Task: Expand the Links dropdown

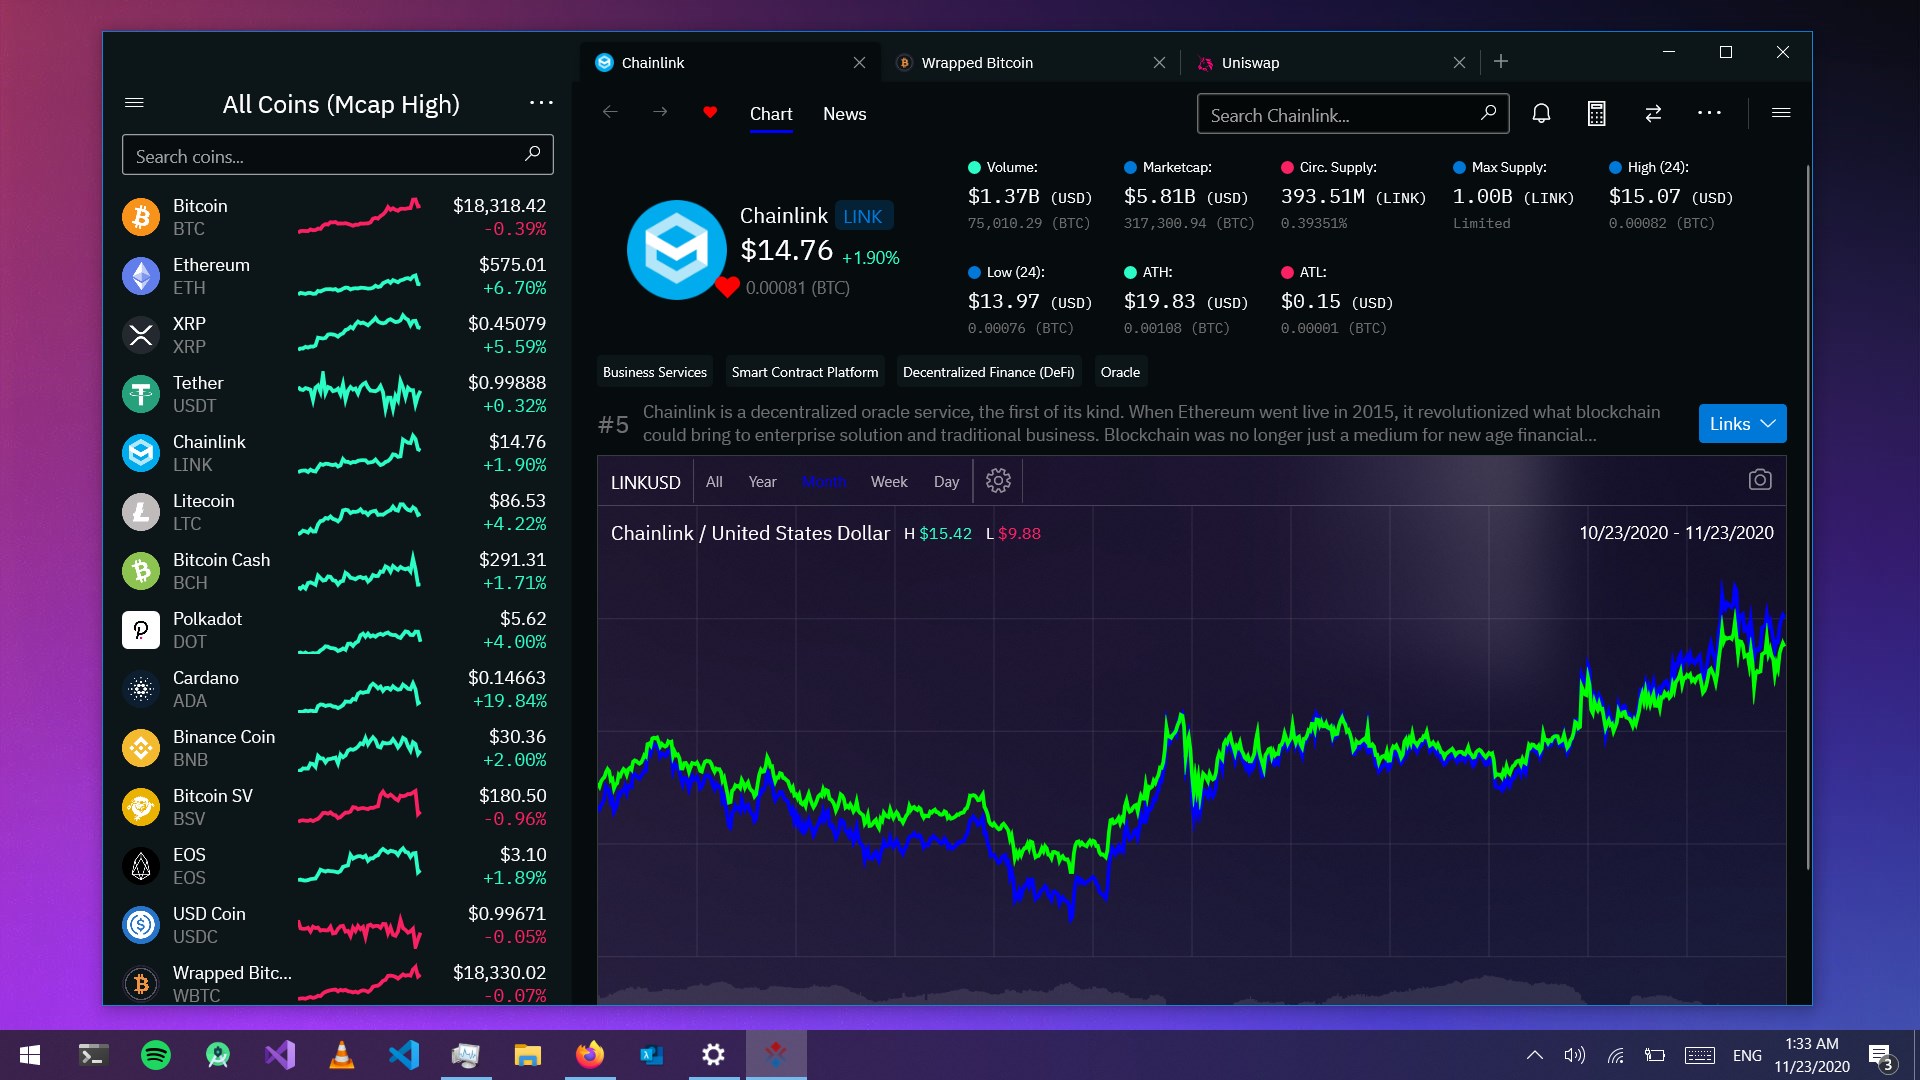Action: tap(1741, 424)
